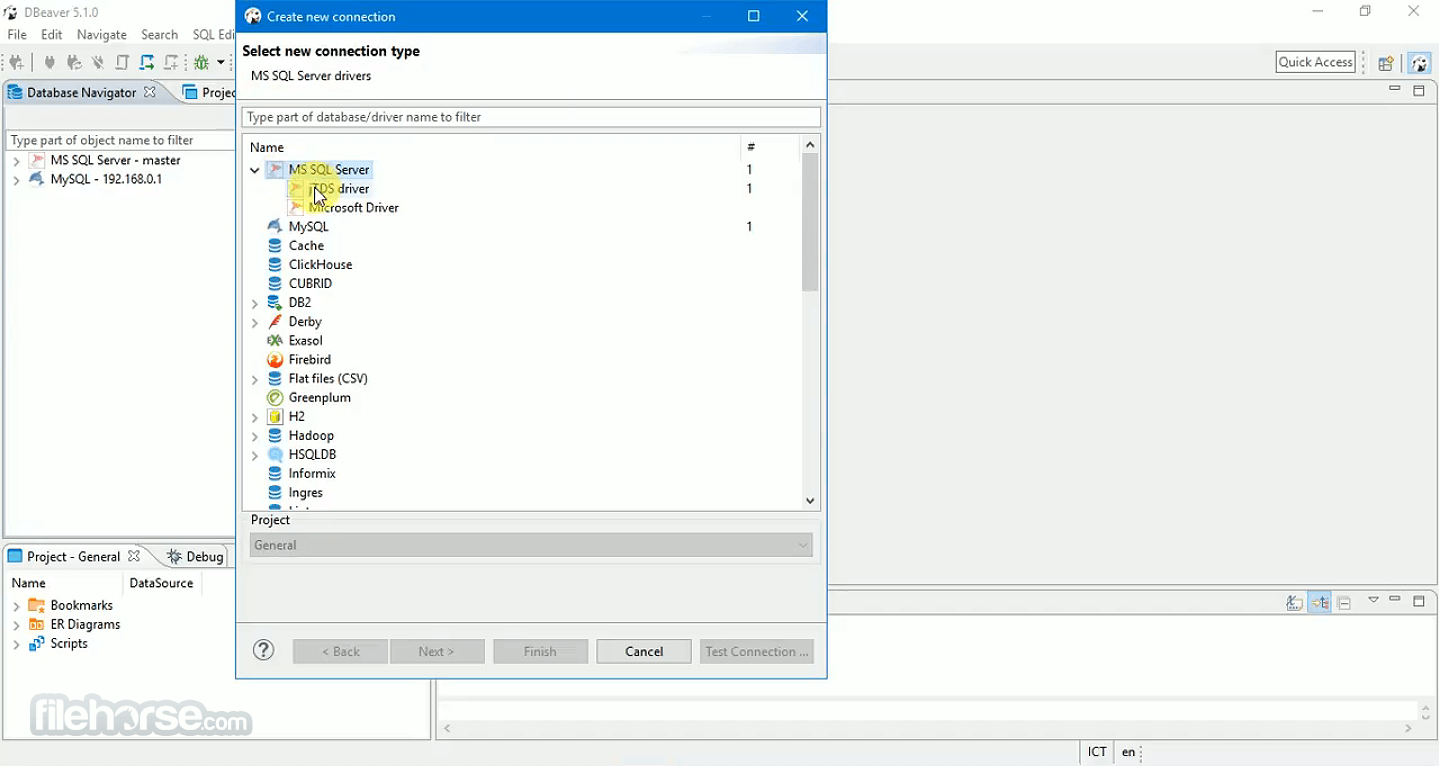Viewport: 1439px width, 766px height.
Task: Click the help question mark in dialog
Action: 264,651
